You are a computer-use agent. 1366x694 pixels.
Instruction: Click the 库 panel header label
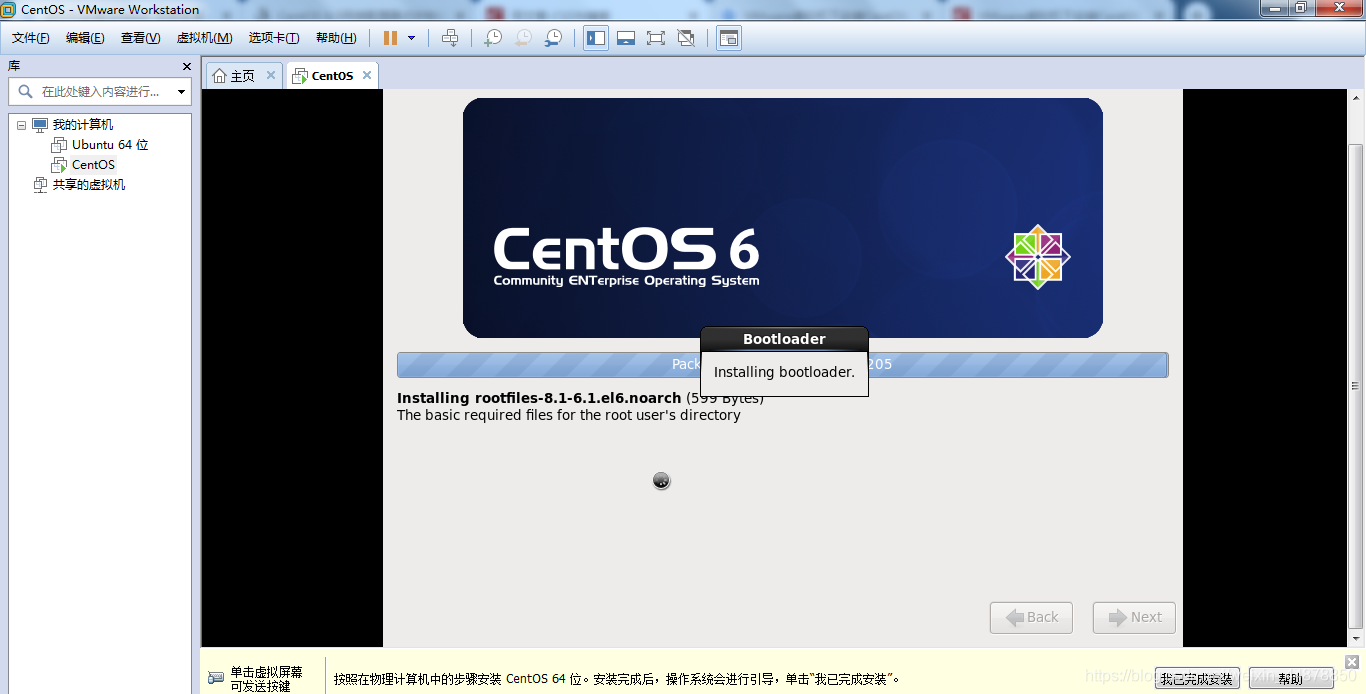[14, 66]
